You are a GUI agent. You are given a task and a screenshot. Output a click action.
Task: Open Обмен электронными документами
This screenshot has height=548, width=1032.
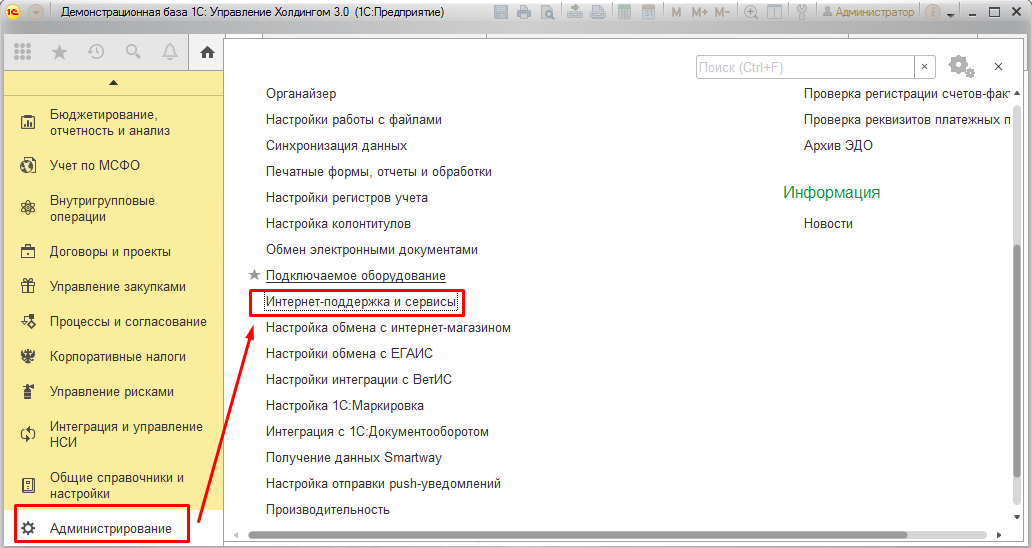(x=372, y=249)
